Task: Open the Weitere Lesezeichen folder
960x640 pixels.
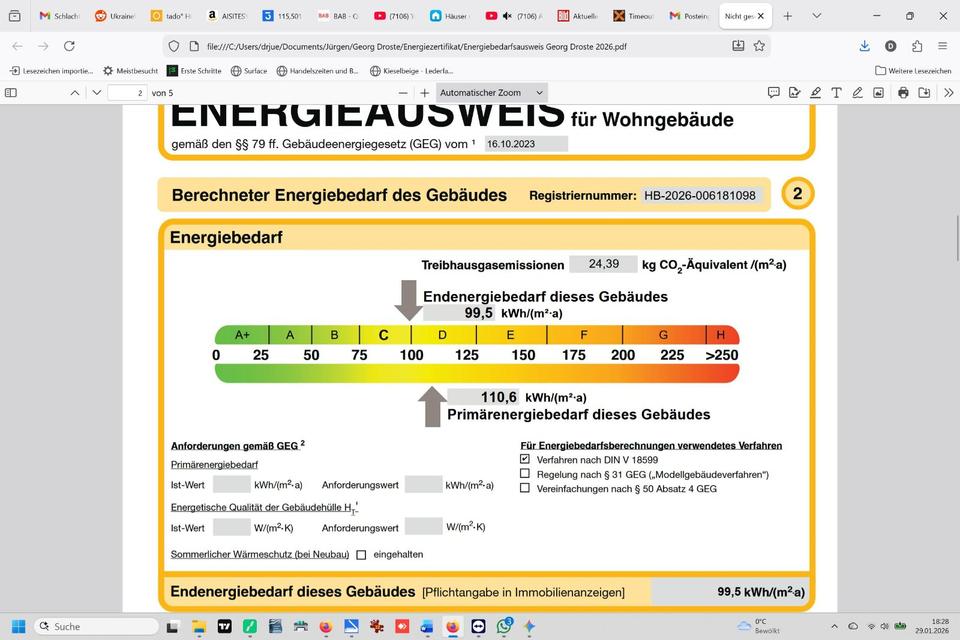Action: coord(912,71)
